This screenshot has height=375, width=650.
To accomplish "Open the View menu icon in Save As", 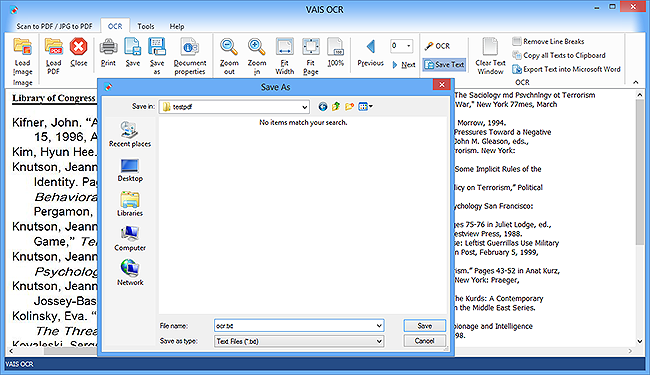I will coord(365,106).
